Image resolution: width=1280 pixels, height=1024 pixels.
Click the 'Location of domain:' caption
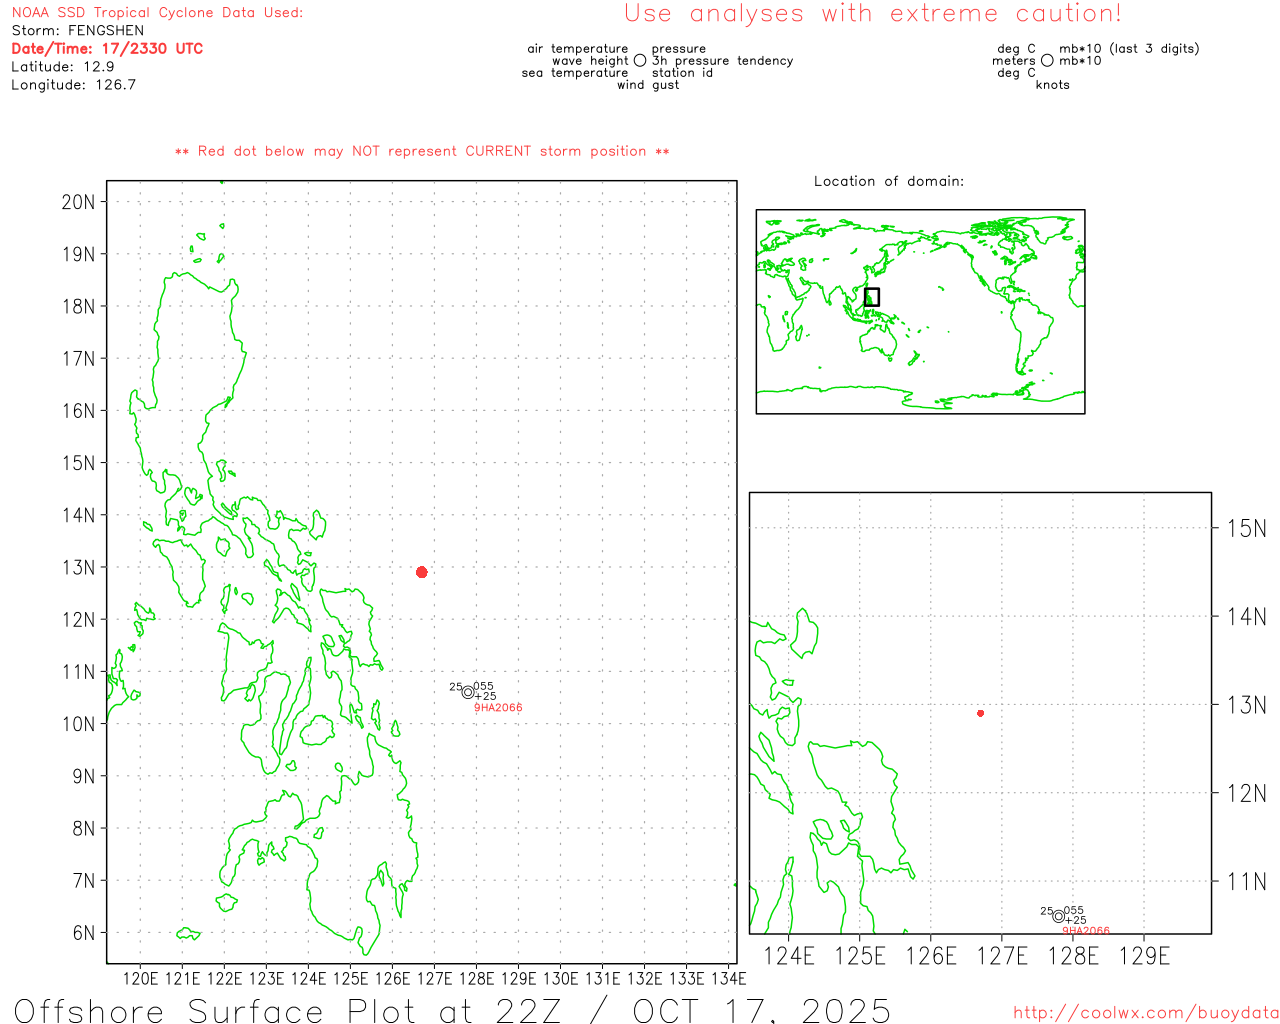click(x=888, y=182)
